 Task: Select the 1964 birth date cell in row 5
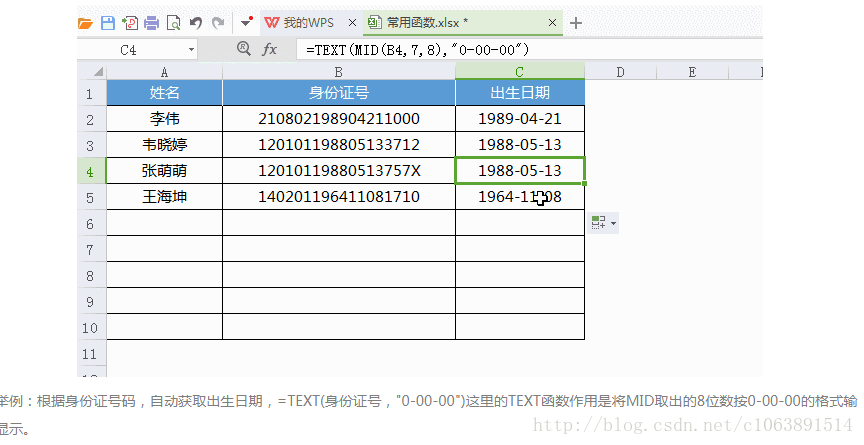[x=520, y=197]
